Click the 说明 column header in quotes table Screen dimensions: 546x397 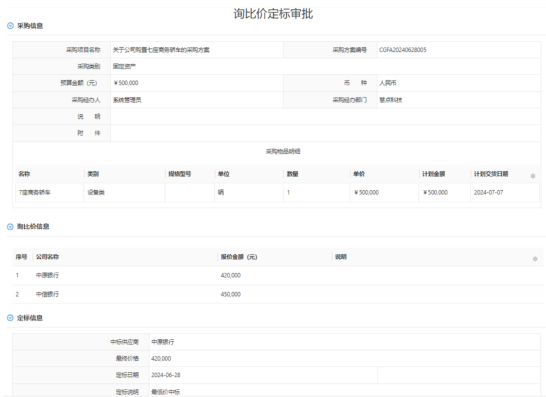pyautogui.click(x=341, y=257)
